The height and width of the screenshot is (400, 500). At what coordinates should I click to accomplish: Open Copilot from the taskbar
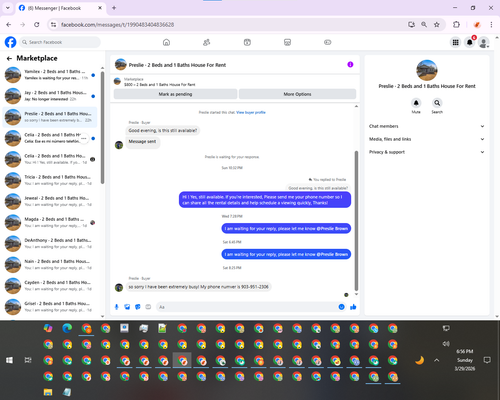[x=48, y=328]
